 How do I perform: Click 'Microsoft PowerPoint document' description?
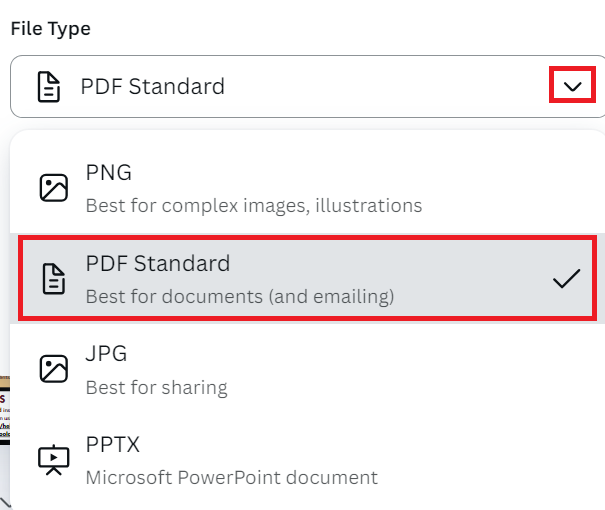tap(232, 478)
